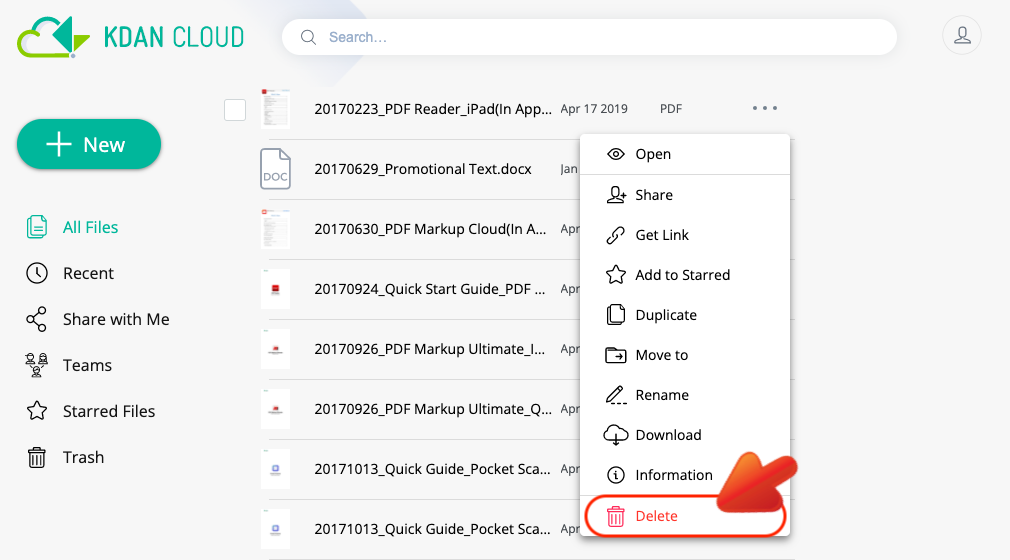Click the copy icon beside Duplicate
The height and width of the screenshot is (560, 1010).
[x=616, y=314]
